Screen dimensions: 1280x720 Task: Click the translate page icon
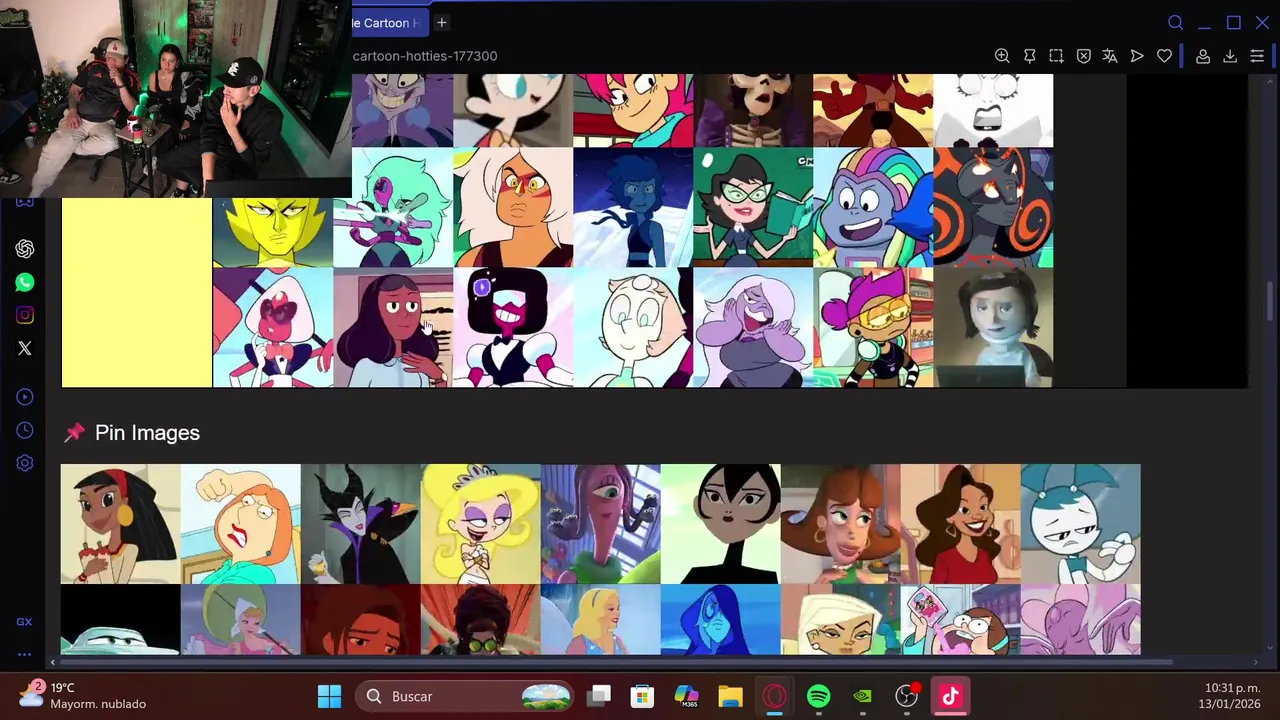[x=1110, y=56]
